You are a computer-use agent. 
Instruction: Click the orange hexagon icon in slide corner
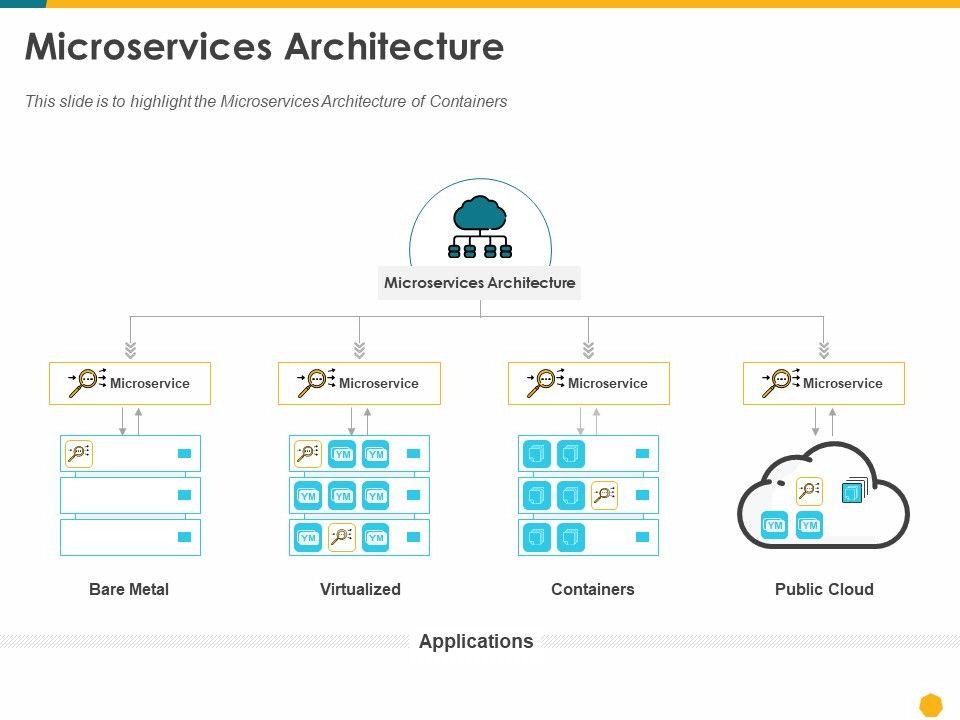click(x=931, y=705)
